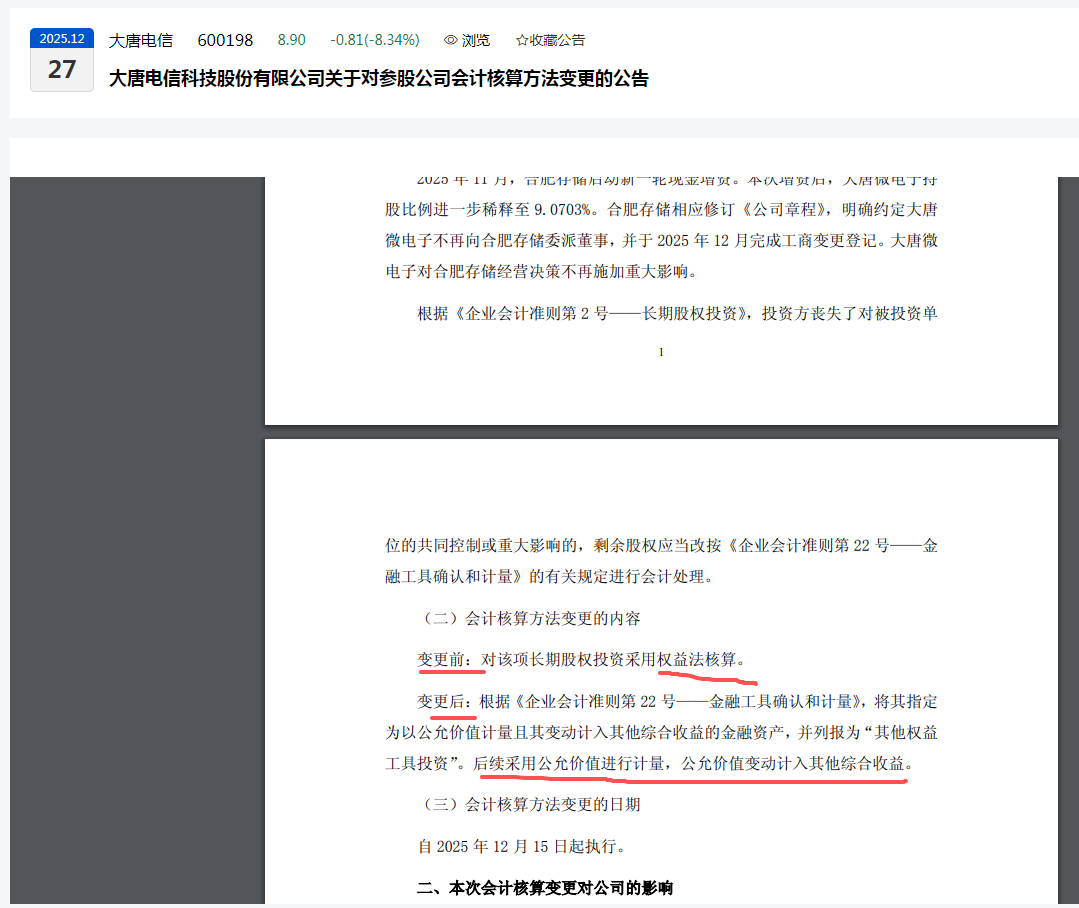Click the 2025.12 date badge
The image size is (1079, 908).
click(62, 39)
